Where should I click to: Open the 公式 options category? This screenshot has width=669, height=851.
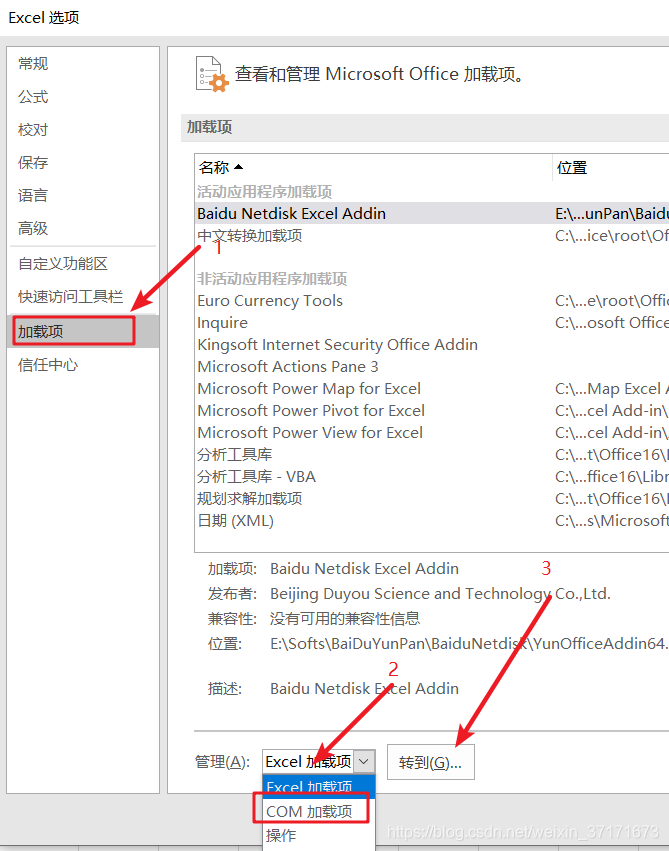(x=33, y=97)
